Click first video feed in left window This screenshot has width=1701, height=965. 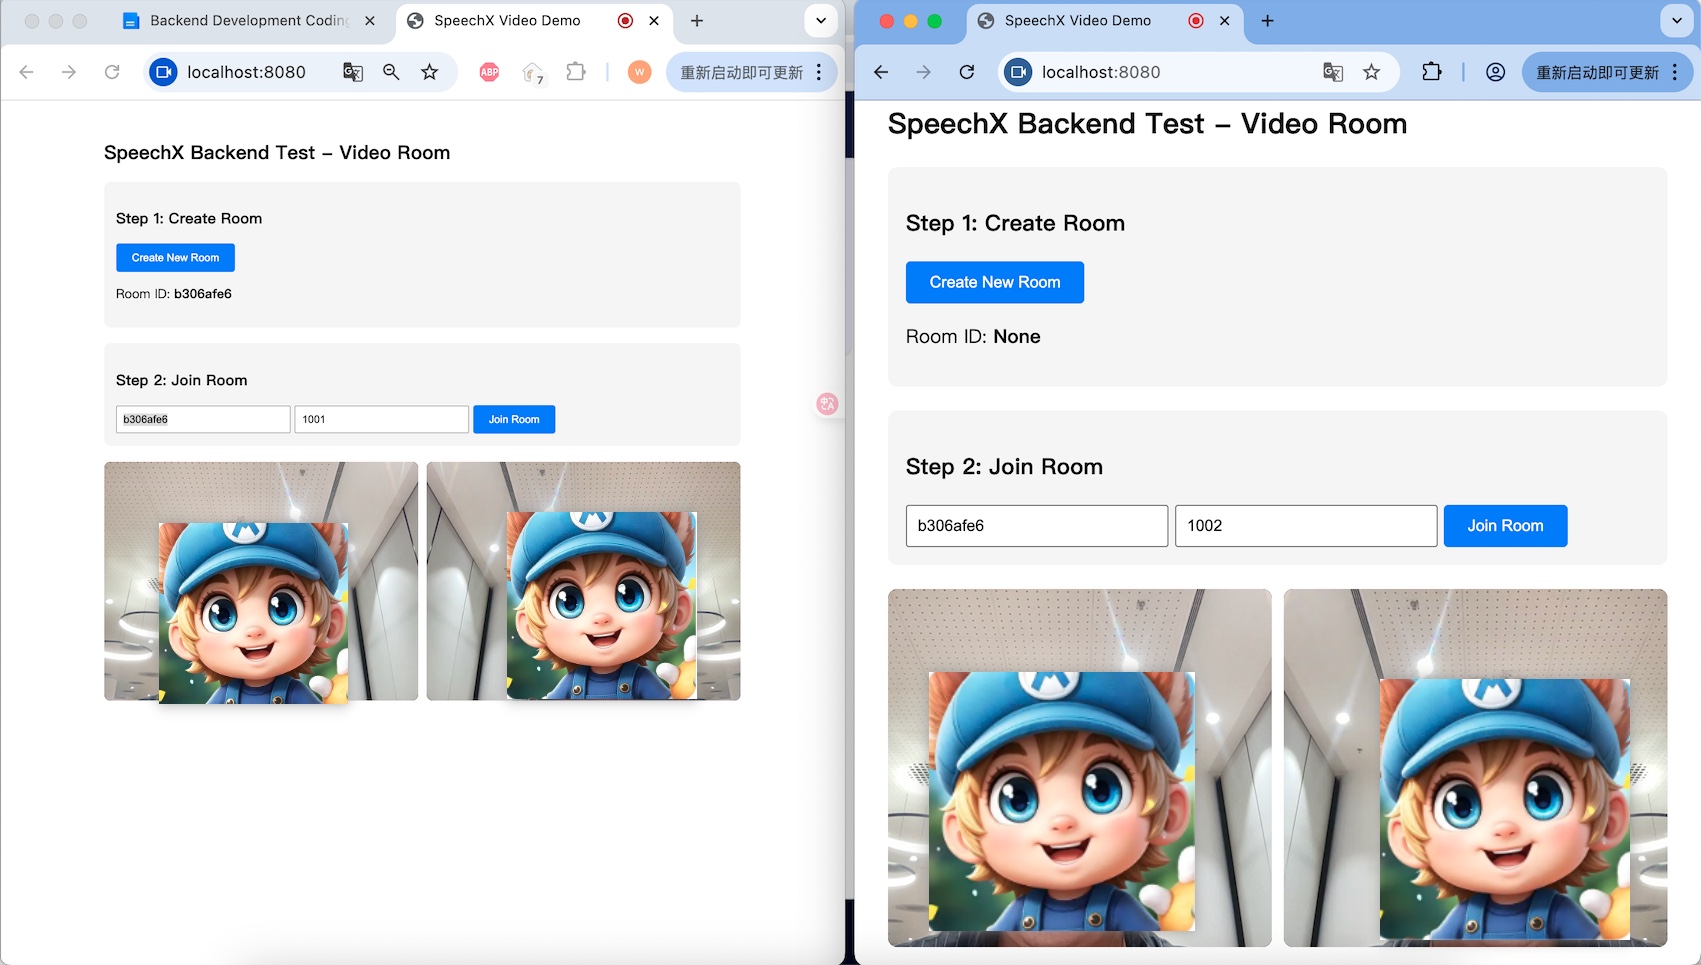(261, 581)
